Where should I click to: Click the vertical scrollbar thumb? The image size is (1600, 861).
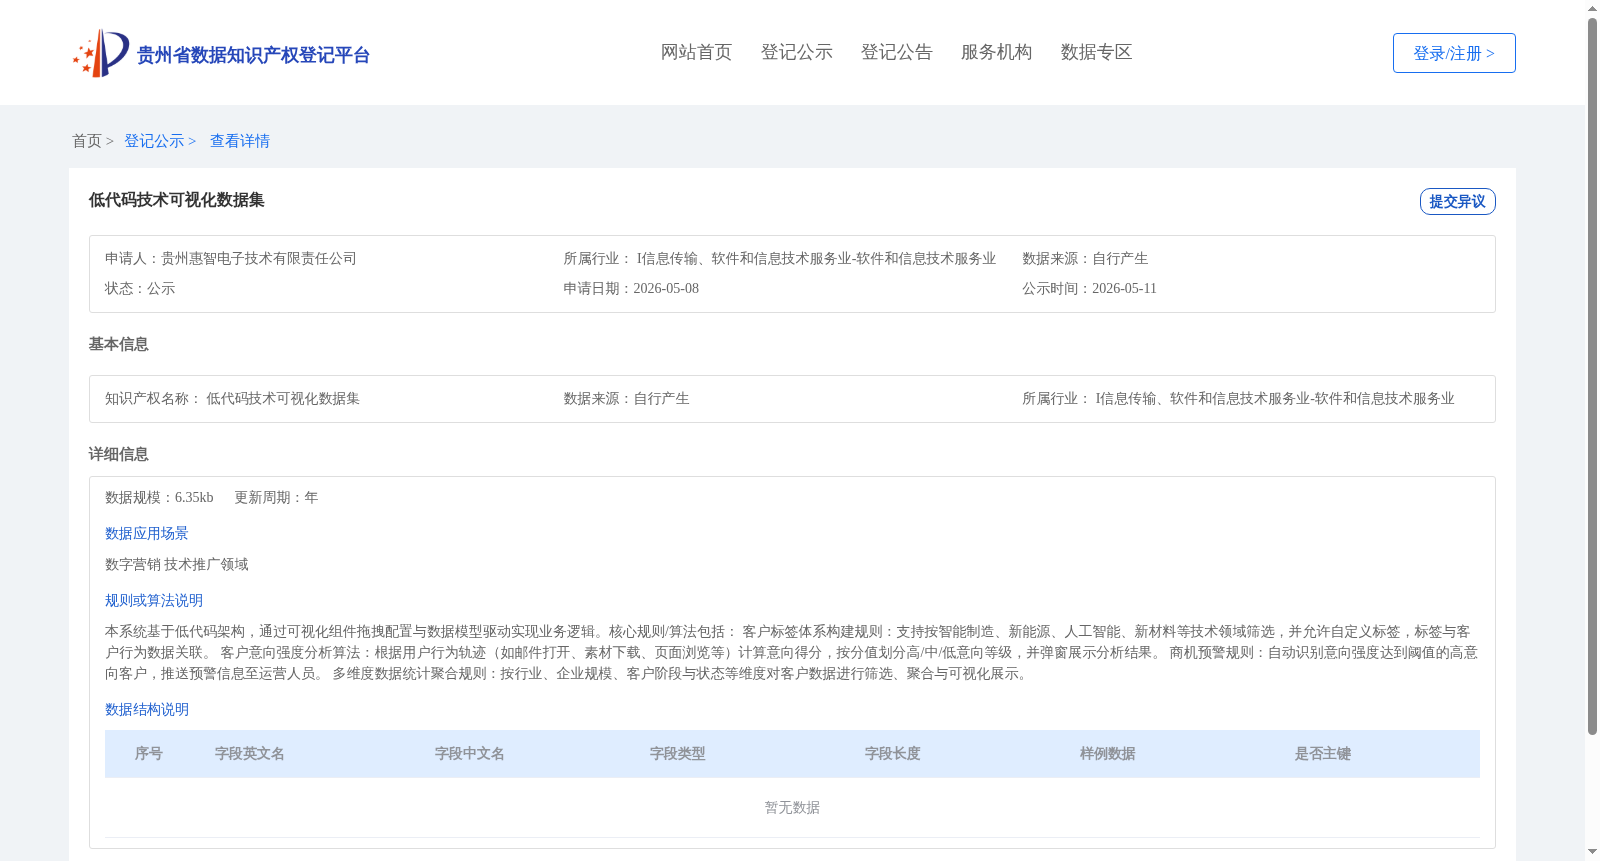(1592, 376)
